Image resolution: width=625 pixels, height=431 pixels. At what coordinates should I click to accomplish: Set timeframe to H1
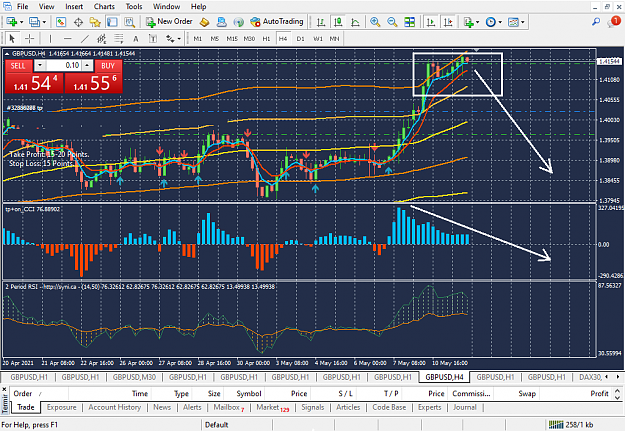tap(266, 38)
